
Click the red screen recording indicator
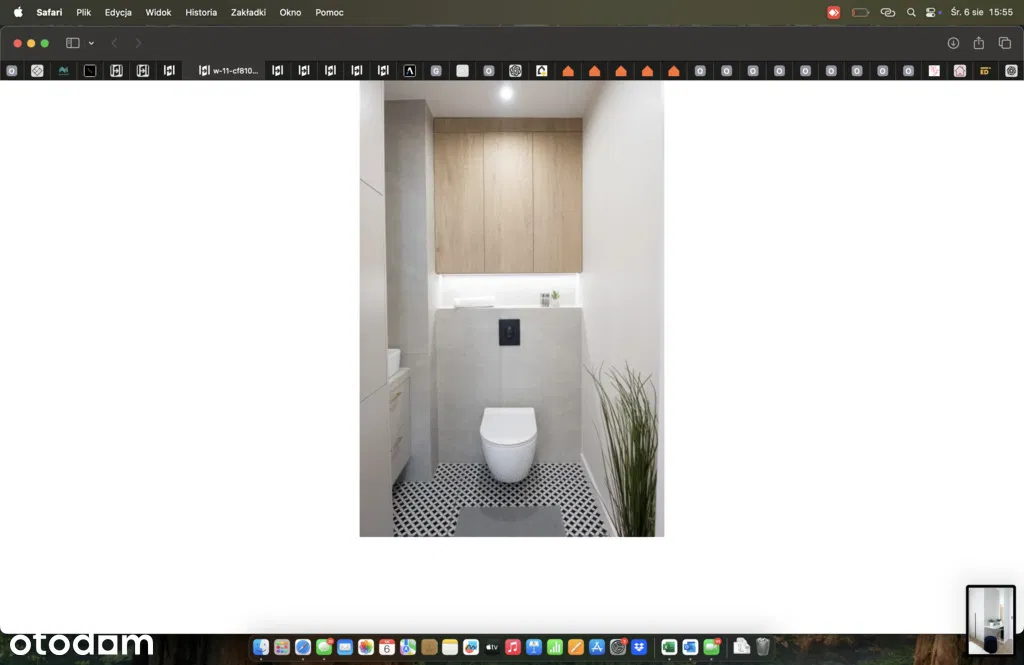(x=834, y=12)
